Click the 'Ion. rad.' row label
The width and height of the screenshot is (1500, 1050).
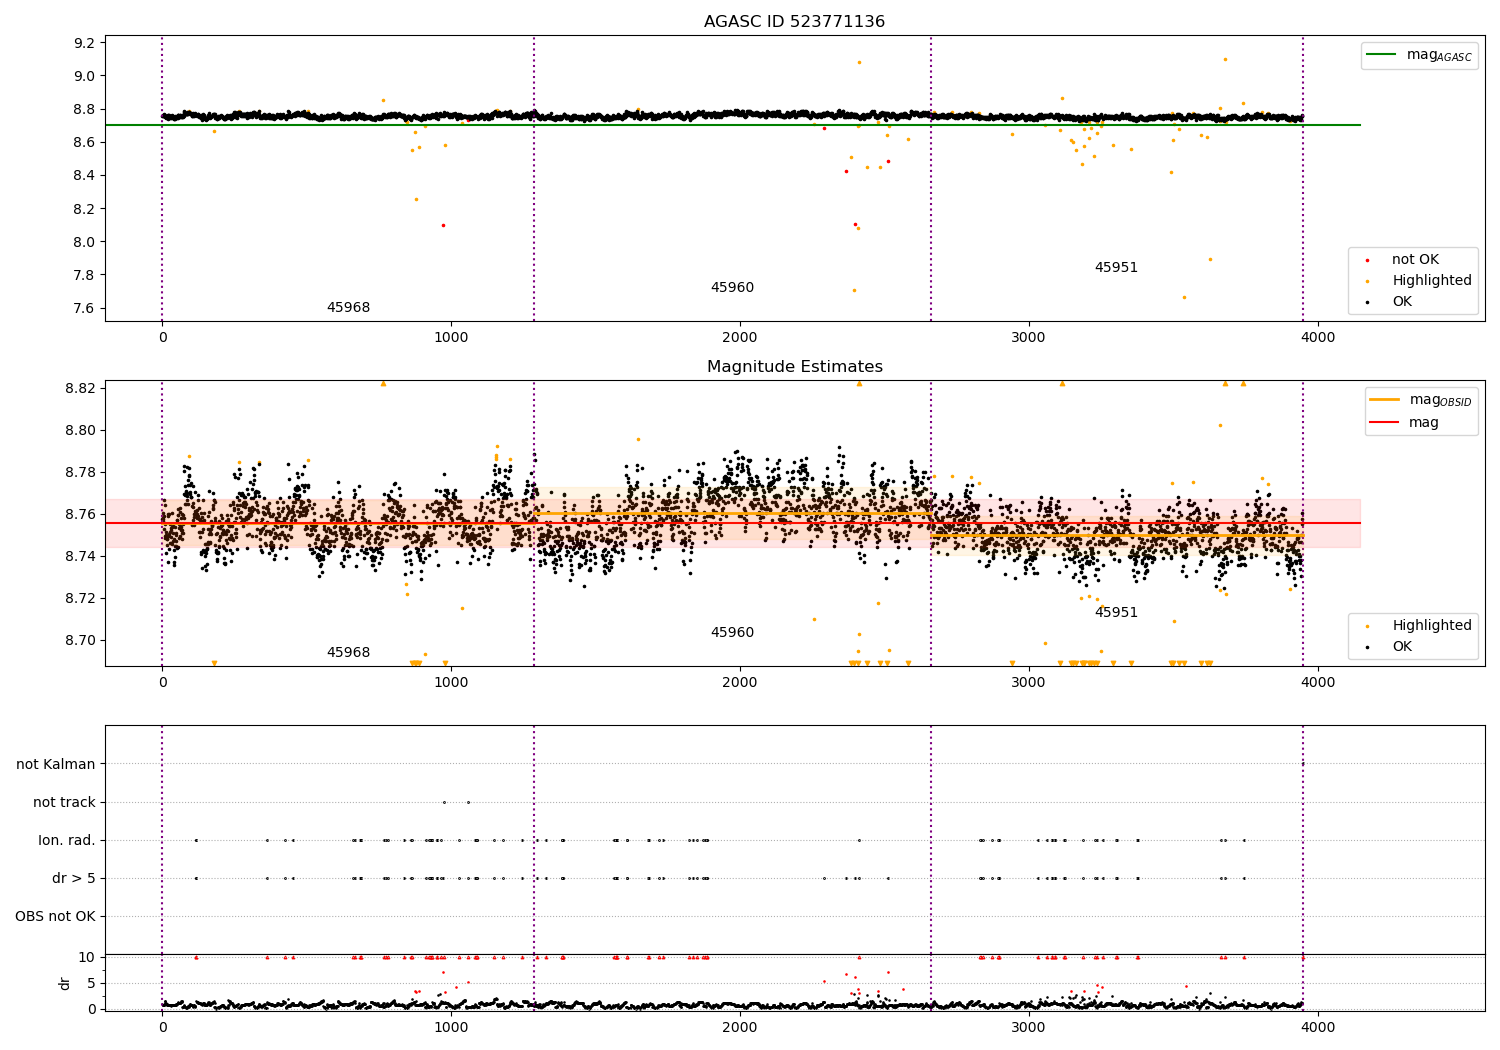click(x=67, y=840)
